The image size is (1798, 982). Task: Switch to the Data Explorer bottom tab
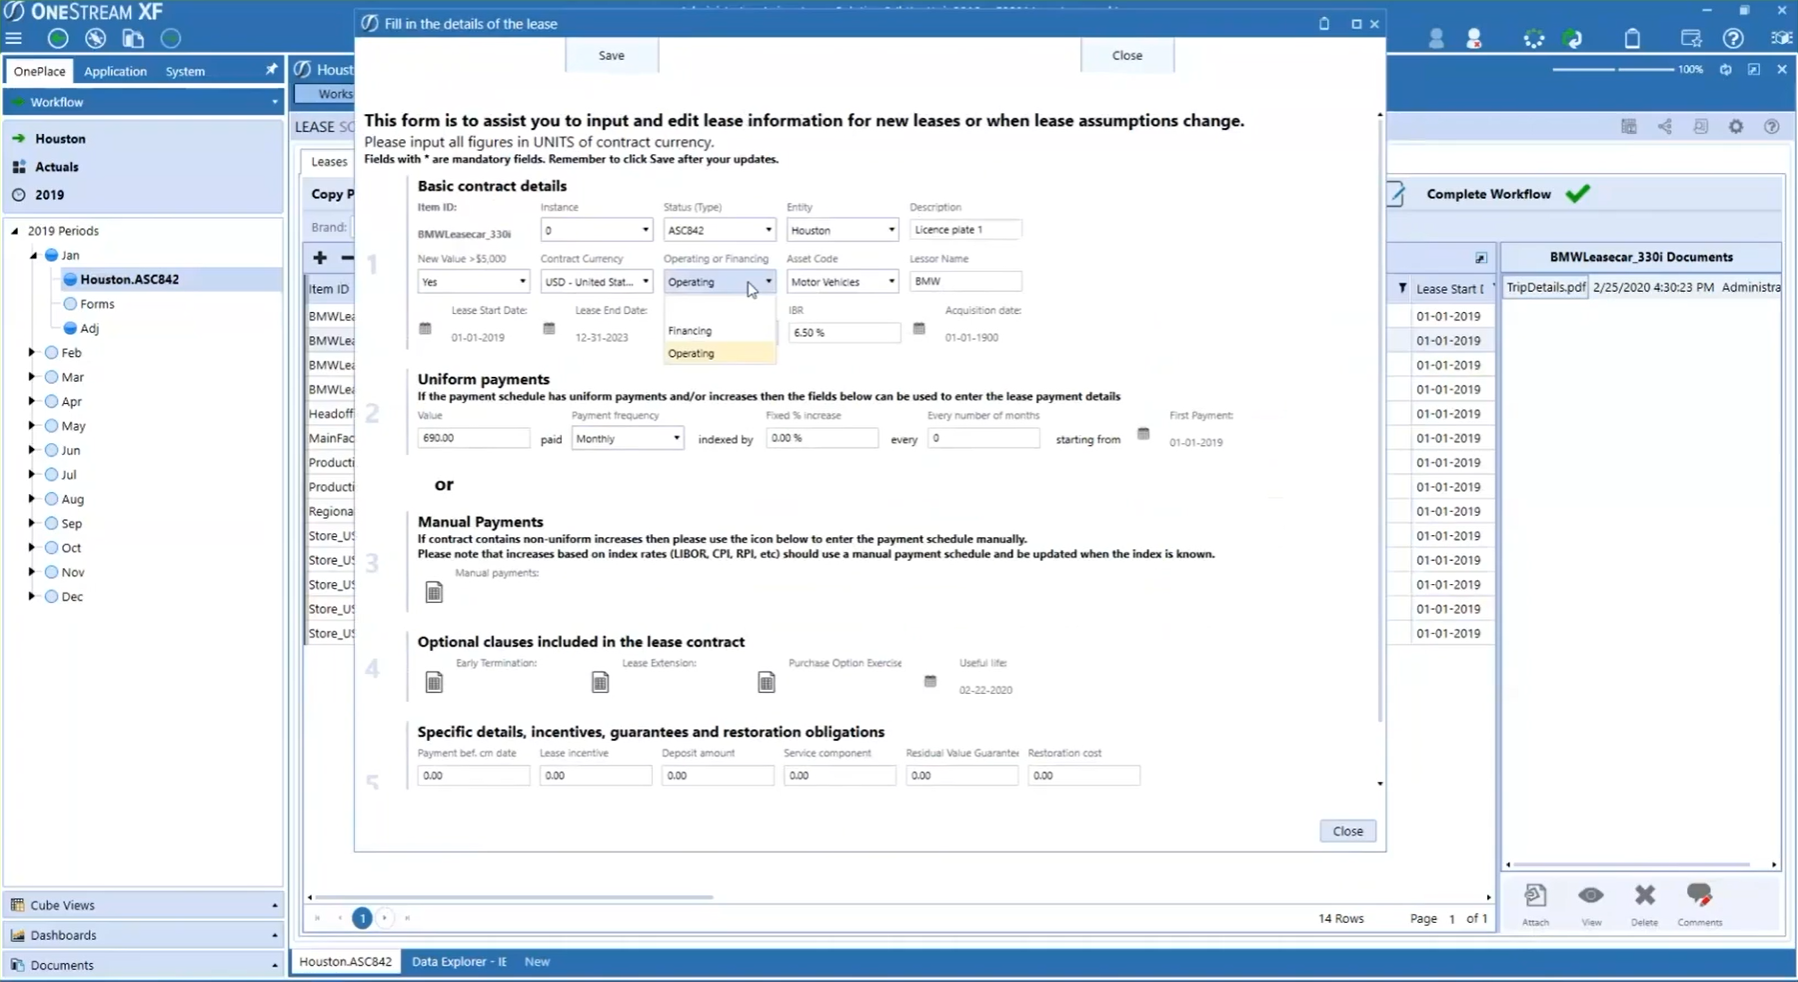[x=459, y=961]
